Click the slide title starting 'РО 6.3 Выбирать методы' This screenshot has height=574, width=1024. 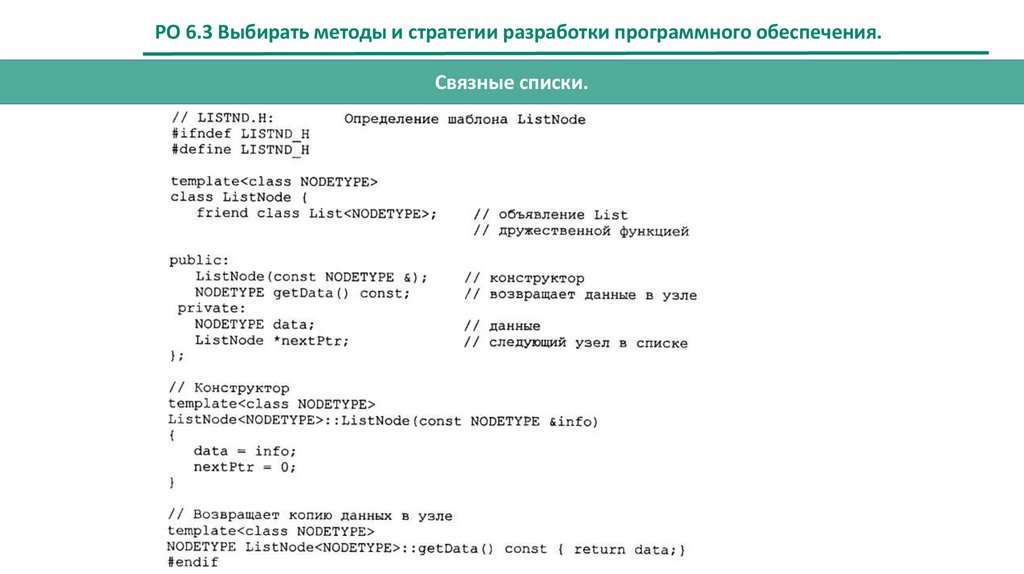[518, 31]
